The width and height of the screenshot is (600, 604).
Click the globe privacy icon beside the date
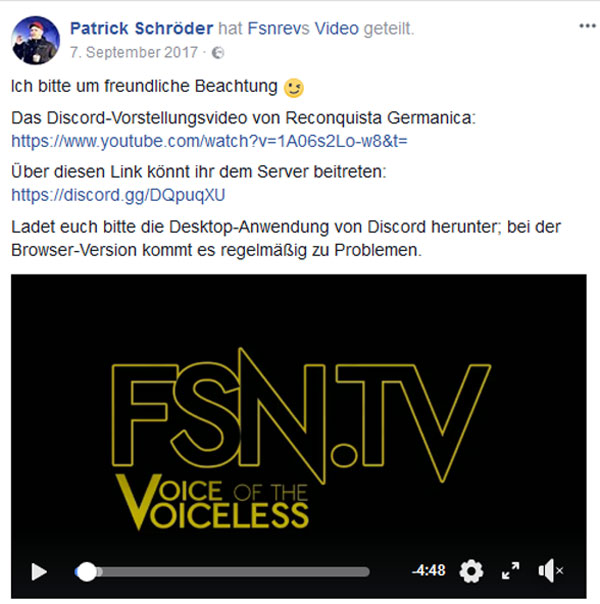(x=218, y=53)
